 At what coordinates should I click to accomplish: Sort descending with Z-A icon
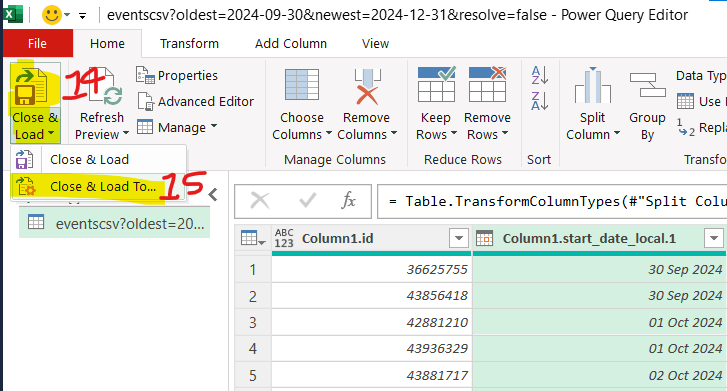(540, 101)
